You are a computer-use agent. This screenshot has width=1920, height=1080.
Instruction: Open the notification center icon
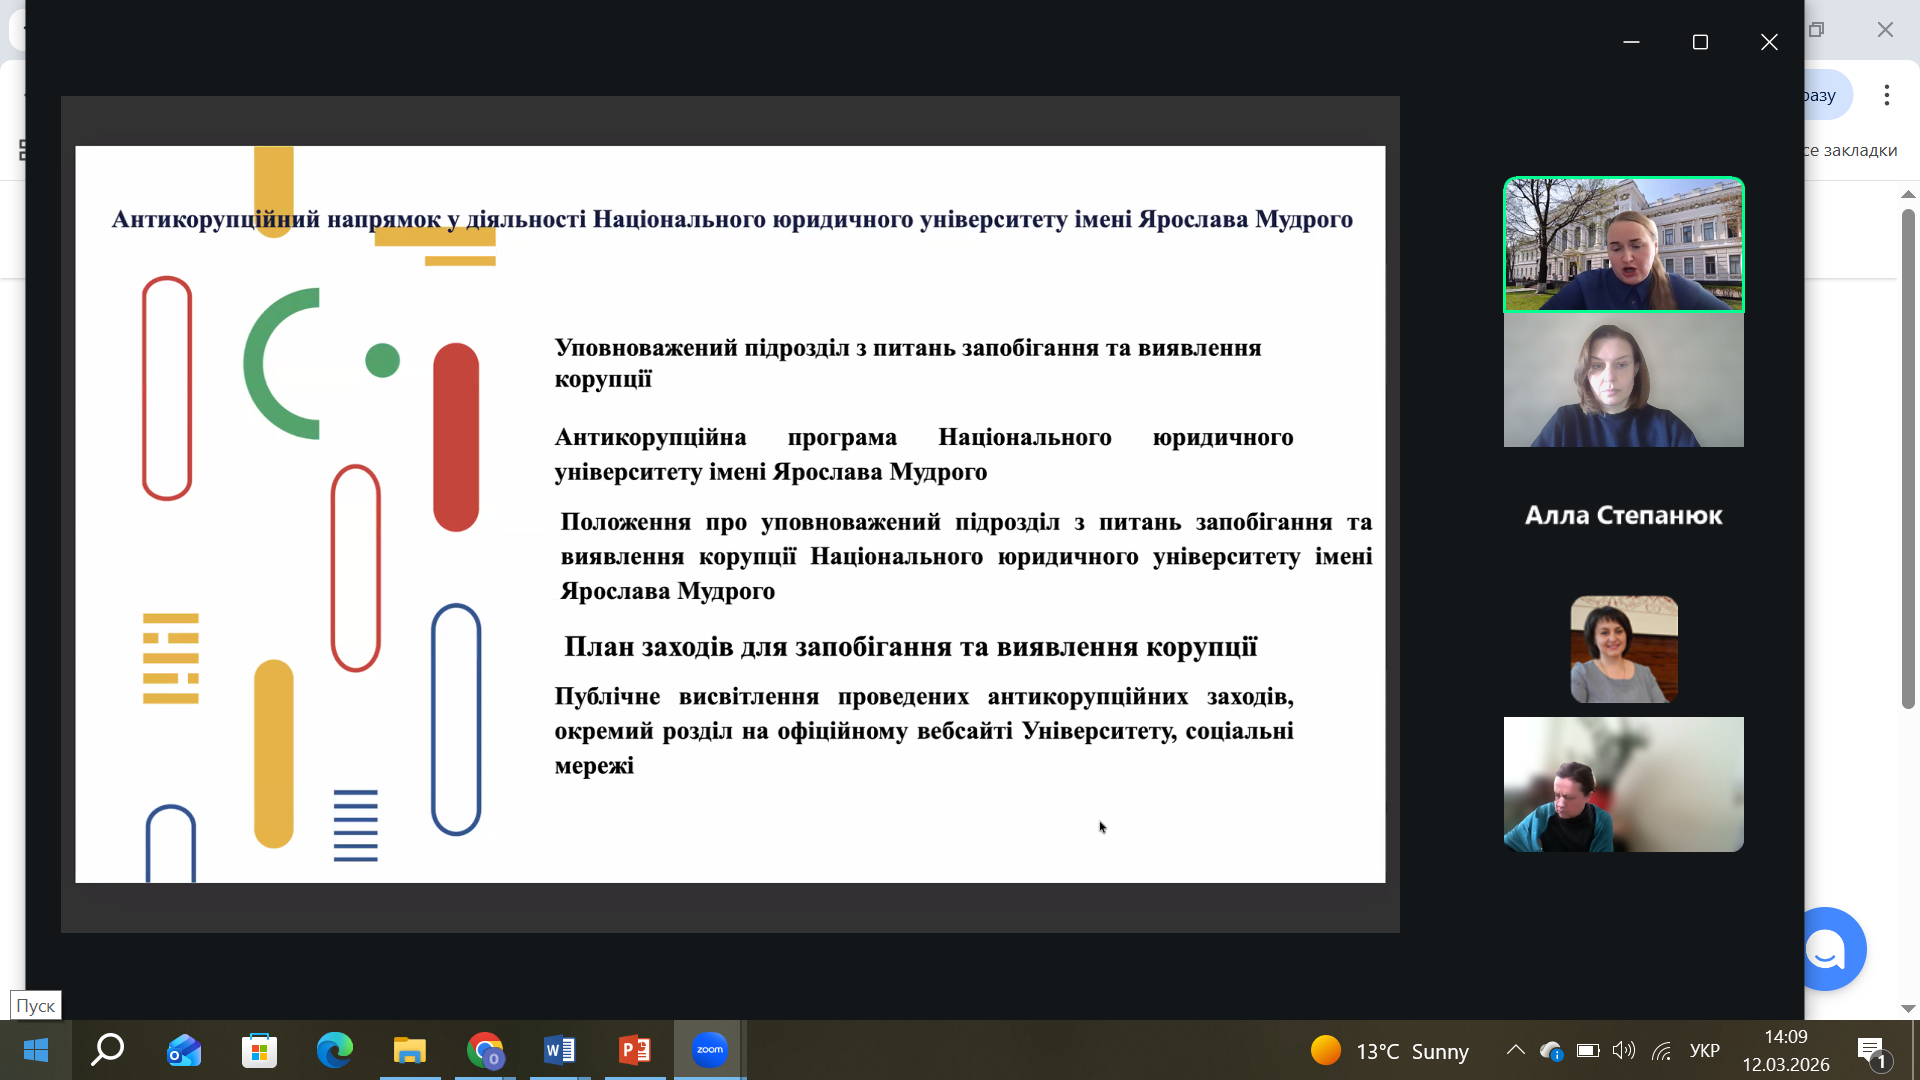point(1871,1051)
